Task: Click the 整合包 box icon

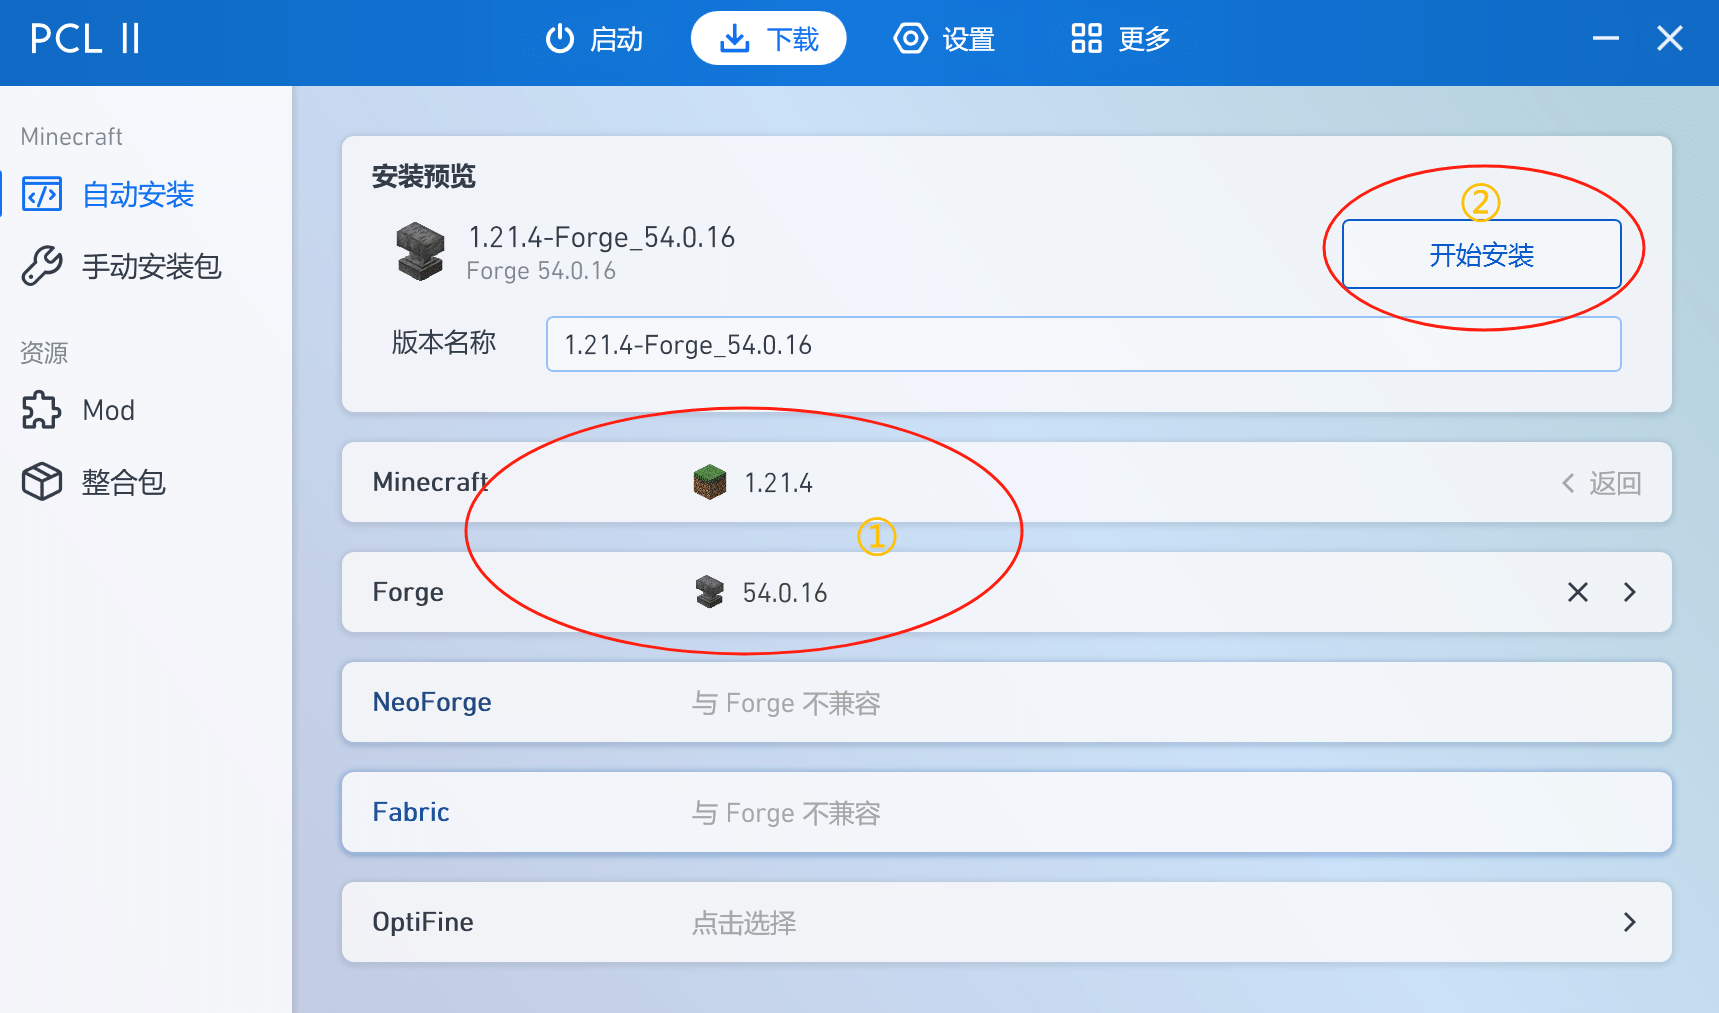Action: point(42,482)
